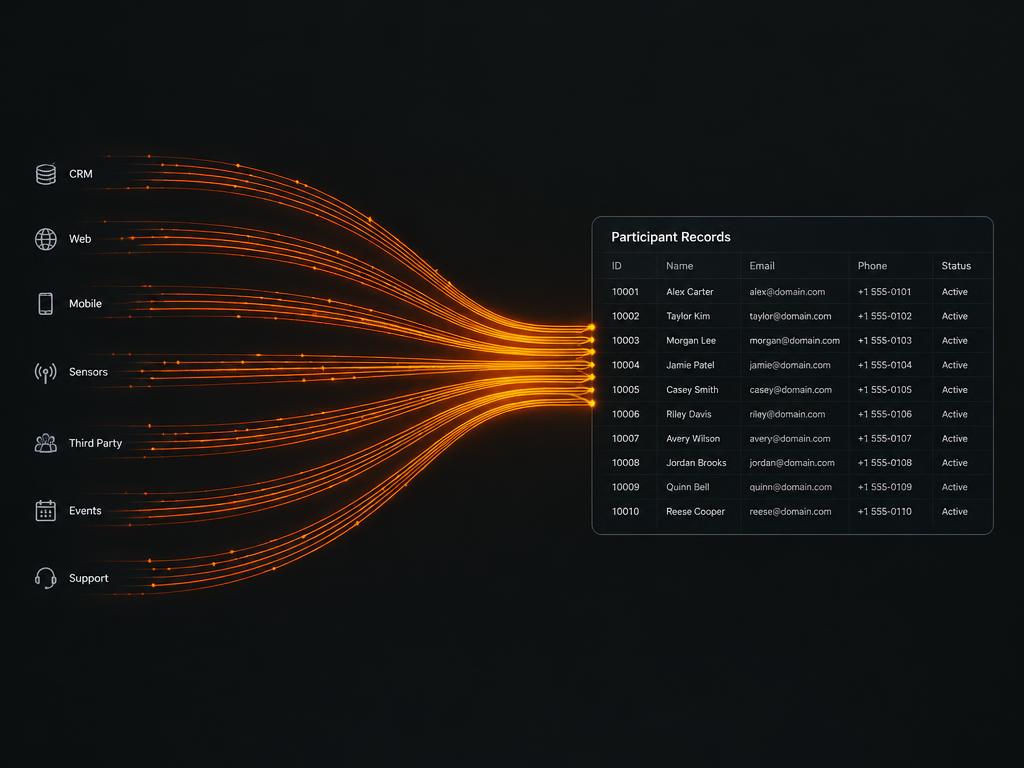Click the Participant Records title
Image resolution: width=1024 pixels, height=768 pixels.
(x=671, y=237)
